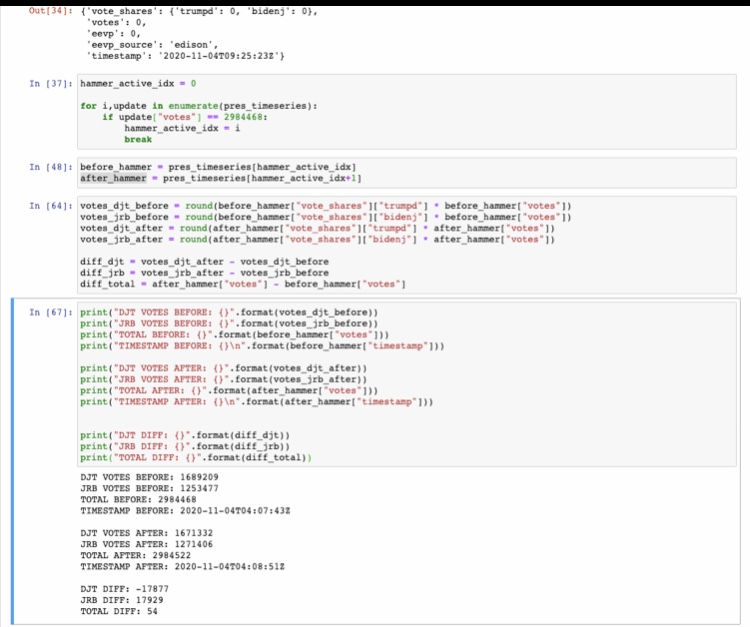Click output 'JRB VOTES BEFORE: 1253477'
750x627 pixels.
point(149,489)
